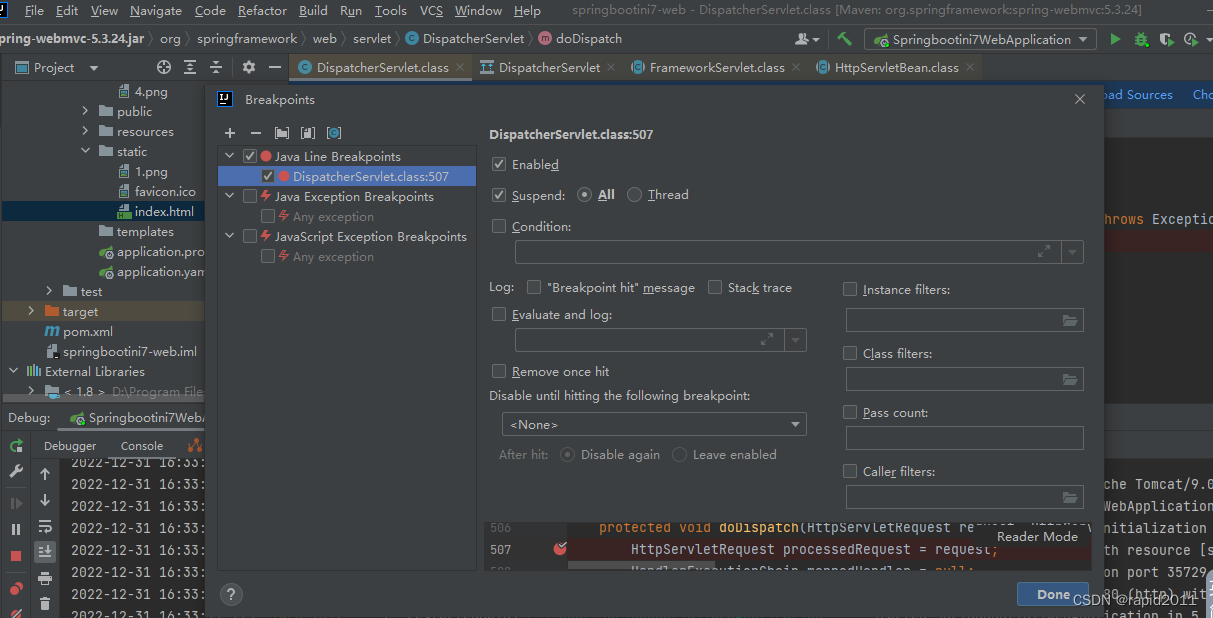Open Project panel gear settings
The height and width of the screenshot is (618, 1213).
coord(249,67)
